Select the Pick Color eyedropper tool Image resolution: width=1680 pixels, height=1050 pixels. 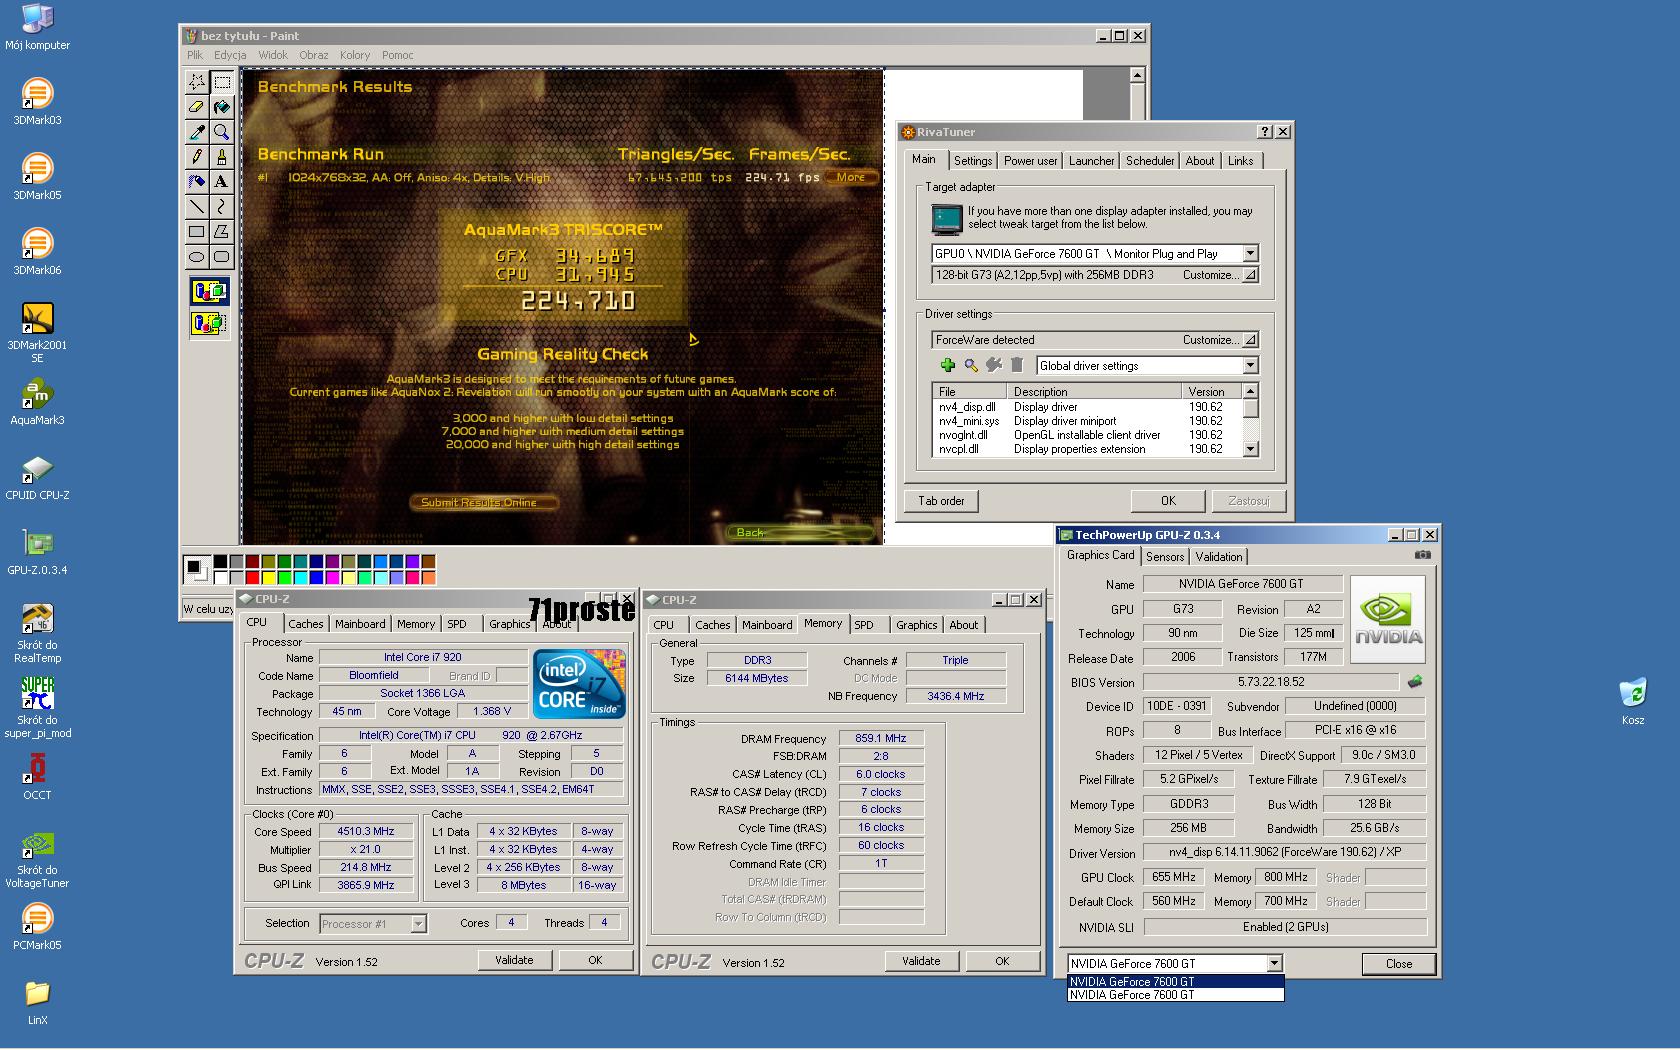pos(197,132)
